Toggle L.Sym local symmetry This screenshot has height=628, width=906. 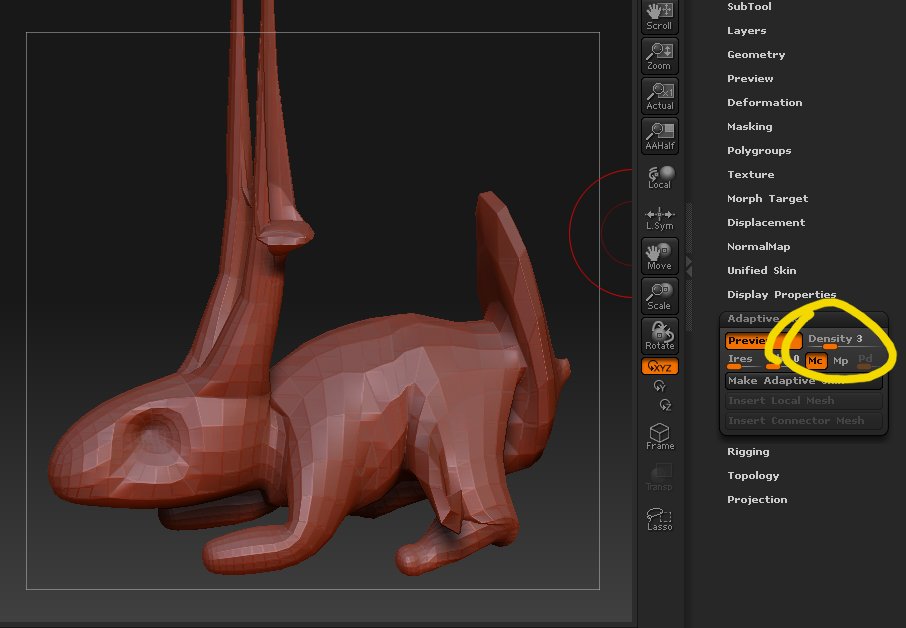(659, 217)
